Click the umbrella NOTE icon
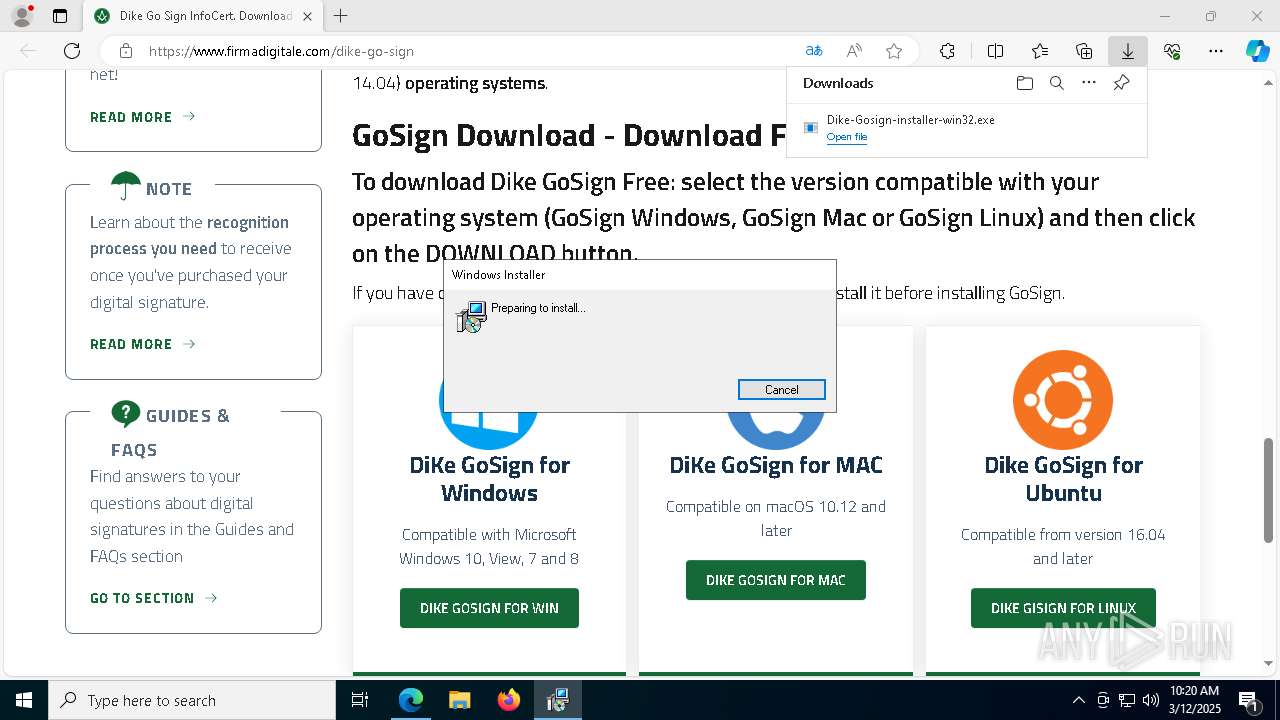 (x=126, y=187)
